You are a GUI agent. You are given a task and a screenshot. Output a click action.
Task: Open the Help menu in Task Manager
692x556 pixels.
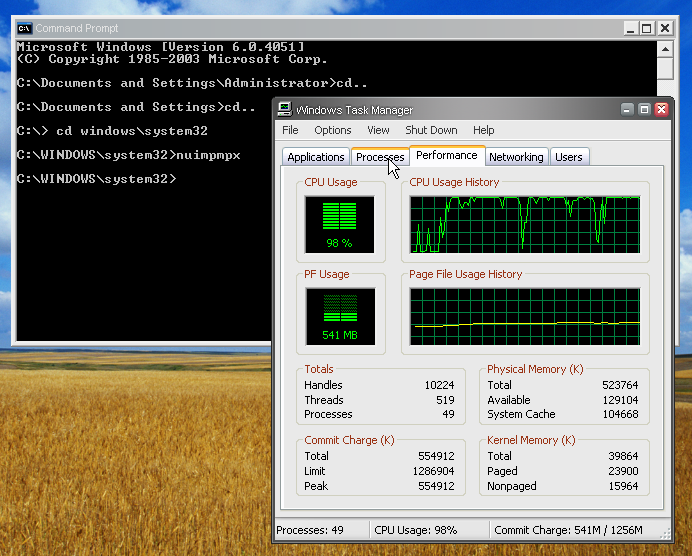tap(484, 130)
